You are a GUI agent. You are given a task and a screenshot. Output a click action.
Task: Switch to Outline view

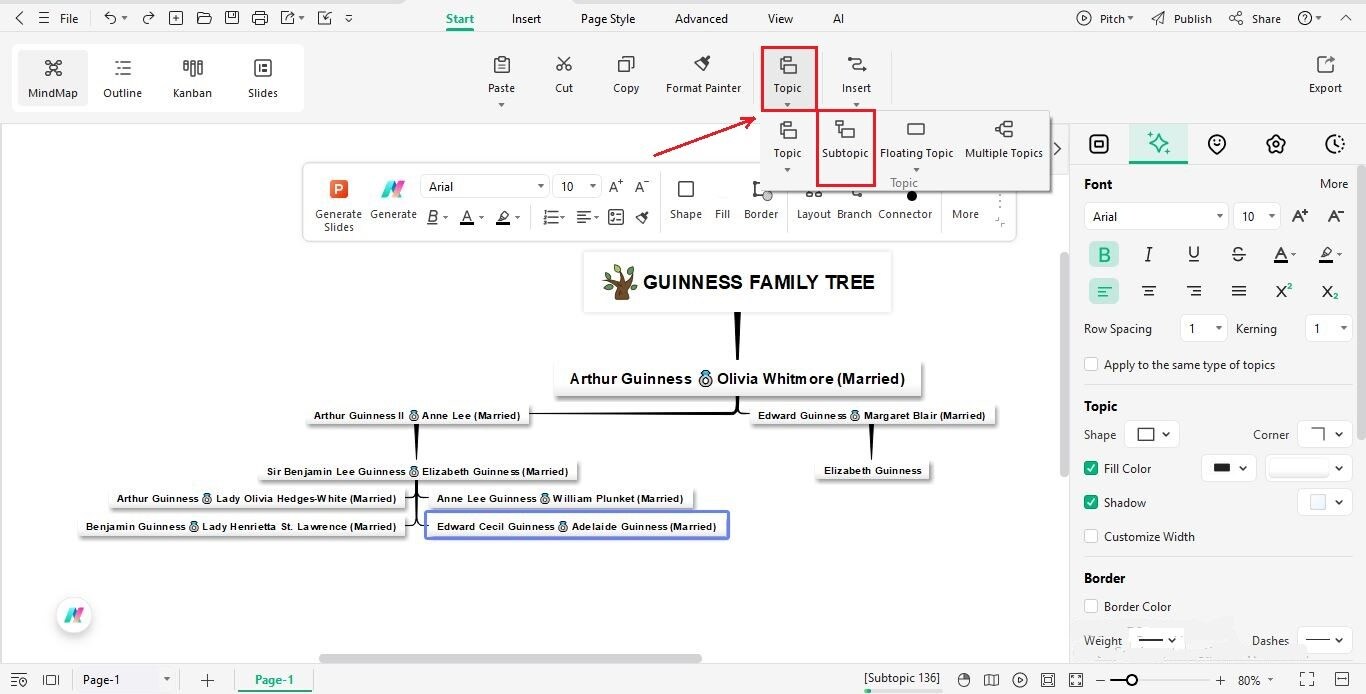click(x=122, y=78)
